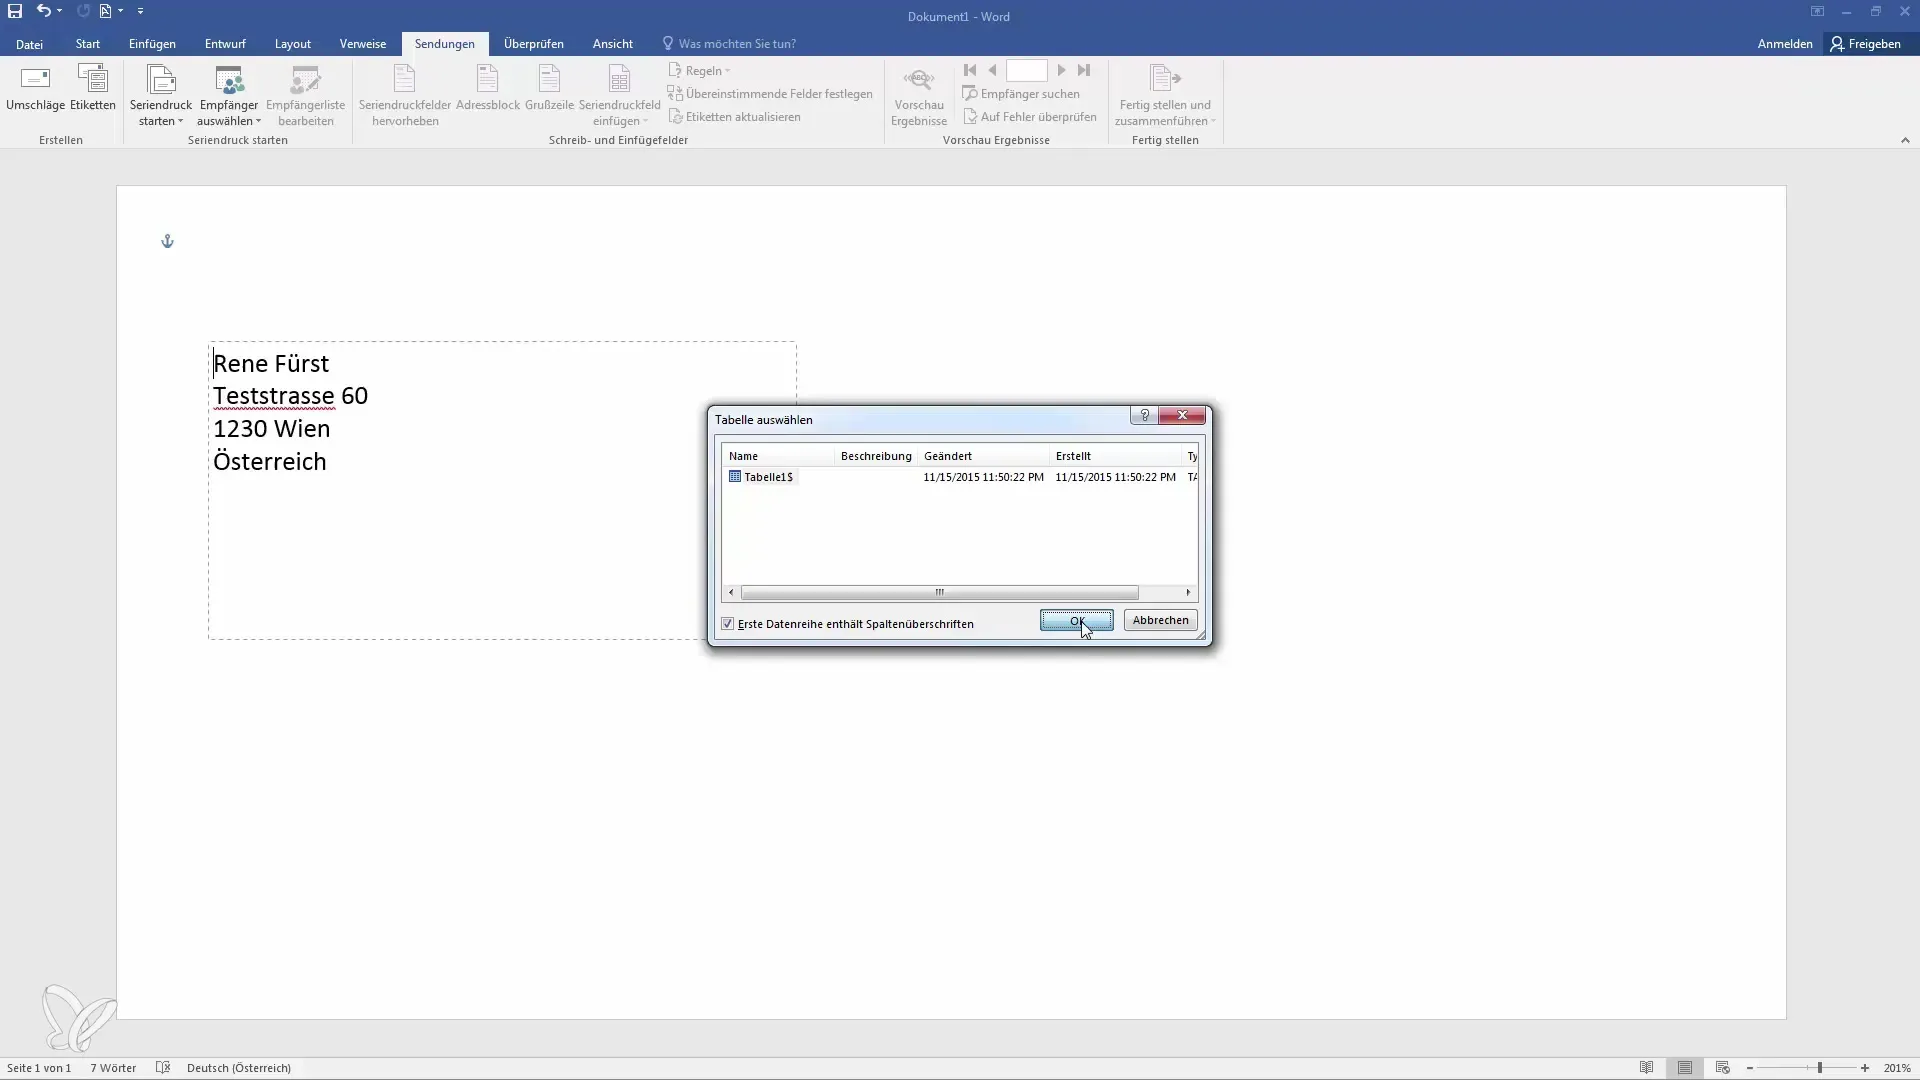Viewport: 1920px width, 1080px height.
Task: Click the Beschreibung column header
Action: [876, 456]
